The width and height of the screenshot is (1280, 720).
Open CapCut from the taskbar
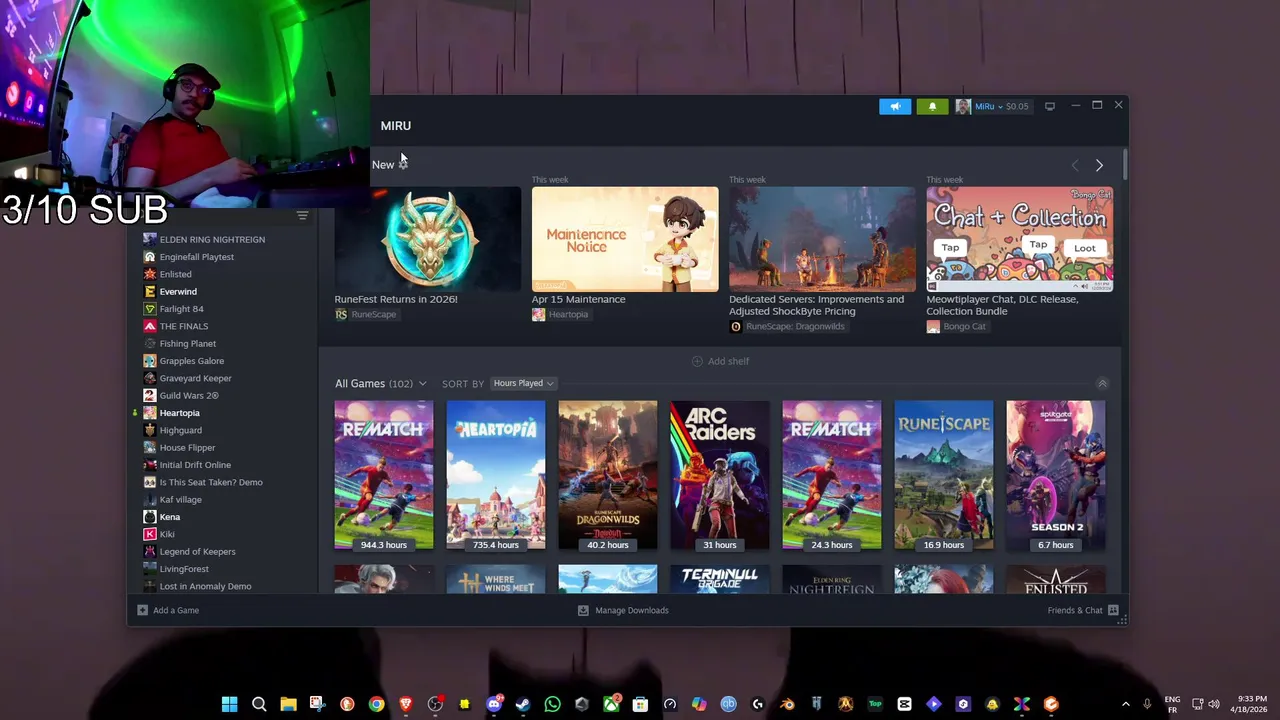pyautogui.click(x=904, y=704)
